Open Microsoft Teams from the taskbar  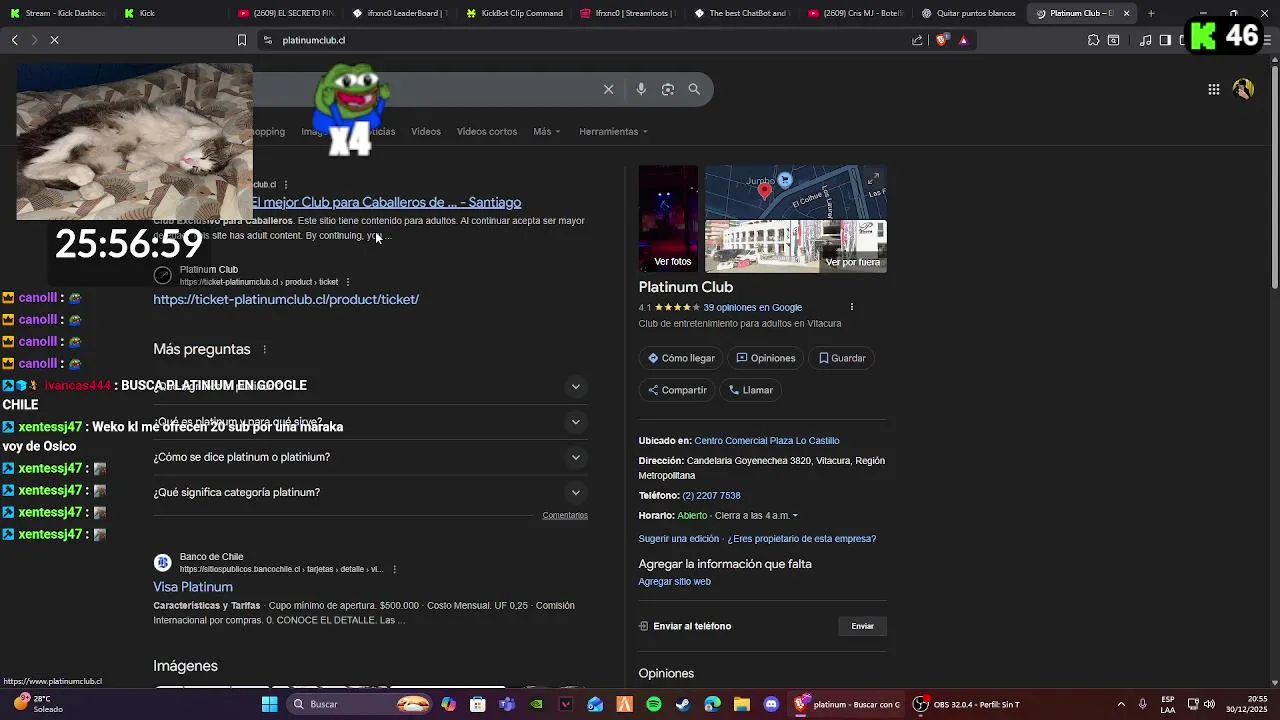click(x=507, y=704)
